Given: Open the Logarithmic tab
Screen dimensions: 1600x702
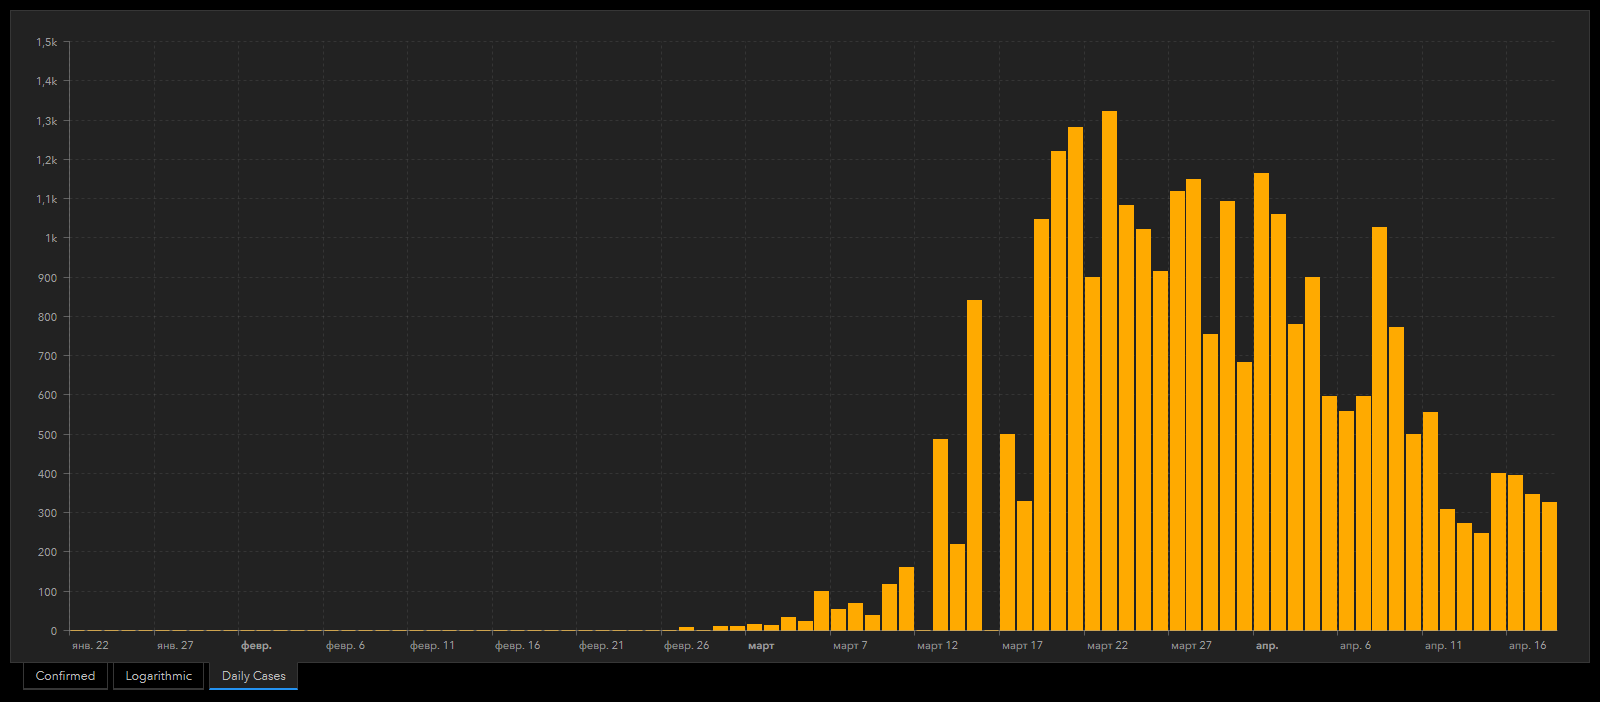Looking at the screenshot, I should point(158,676).
